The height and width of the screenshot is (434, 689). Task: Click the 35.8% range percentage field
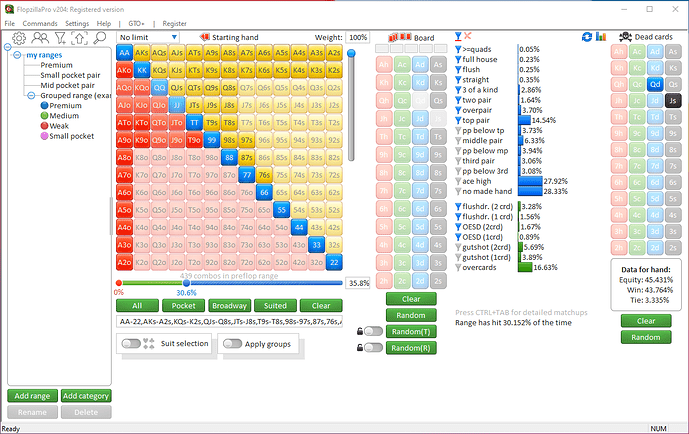point(358,283)
